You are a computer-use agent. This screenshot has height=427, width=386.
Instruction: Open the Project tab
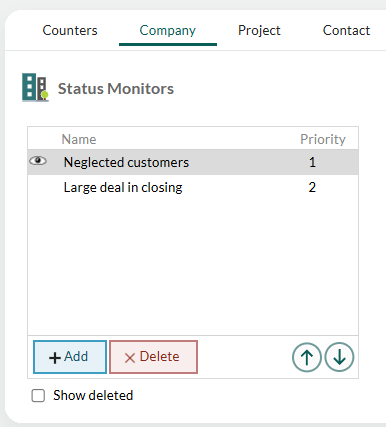click(x=259, y=30)
